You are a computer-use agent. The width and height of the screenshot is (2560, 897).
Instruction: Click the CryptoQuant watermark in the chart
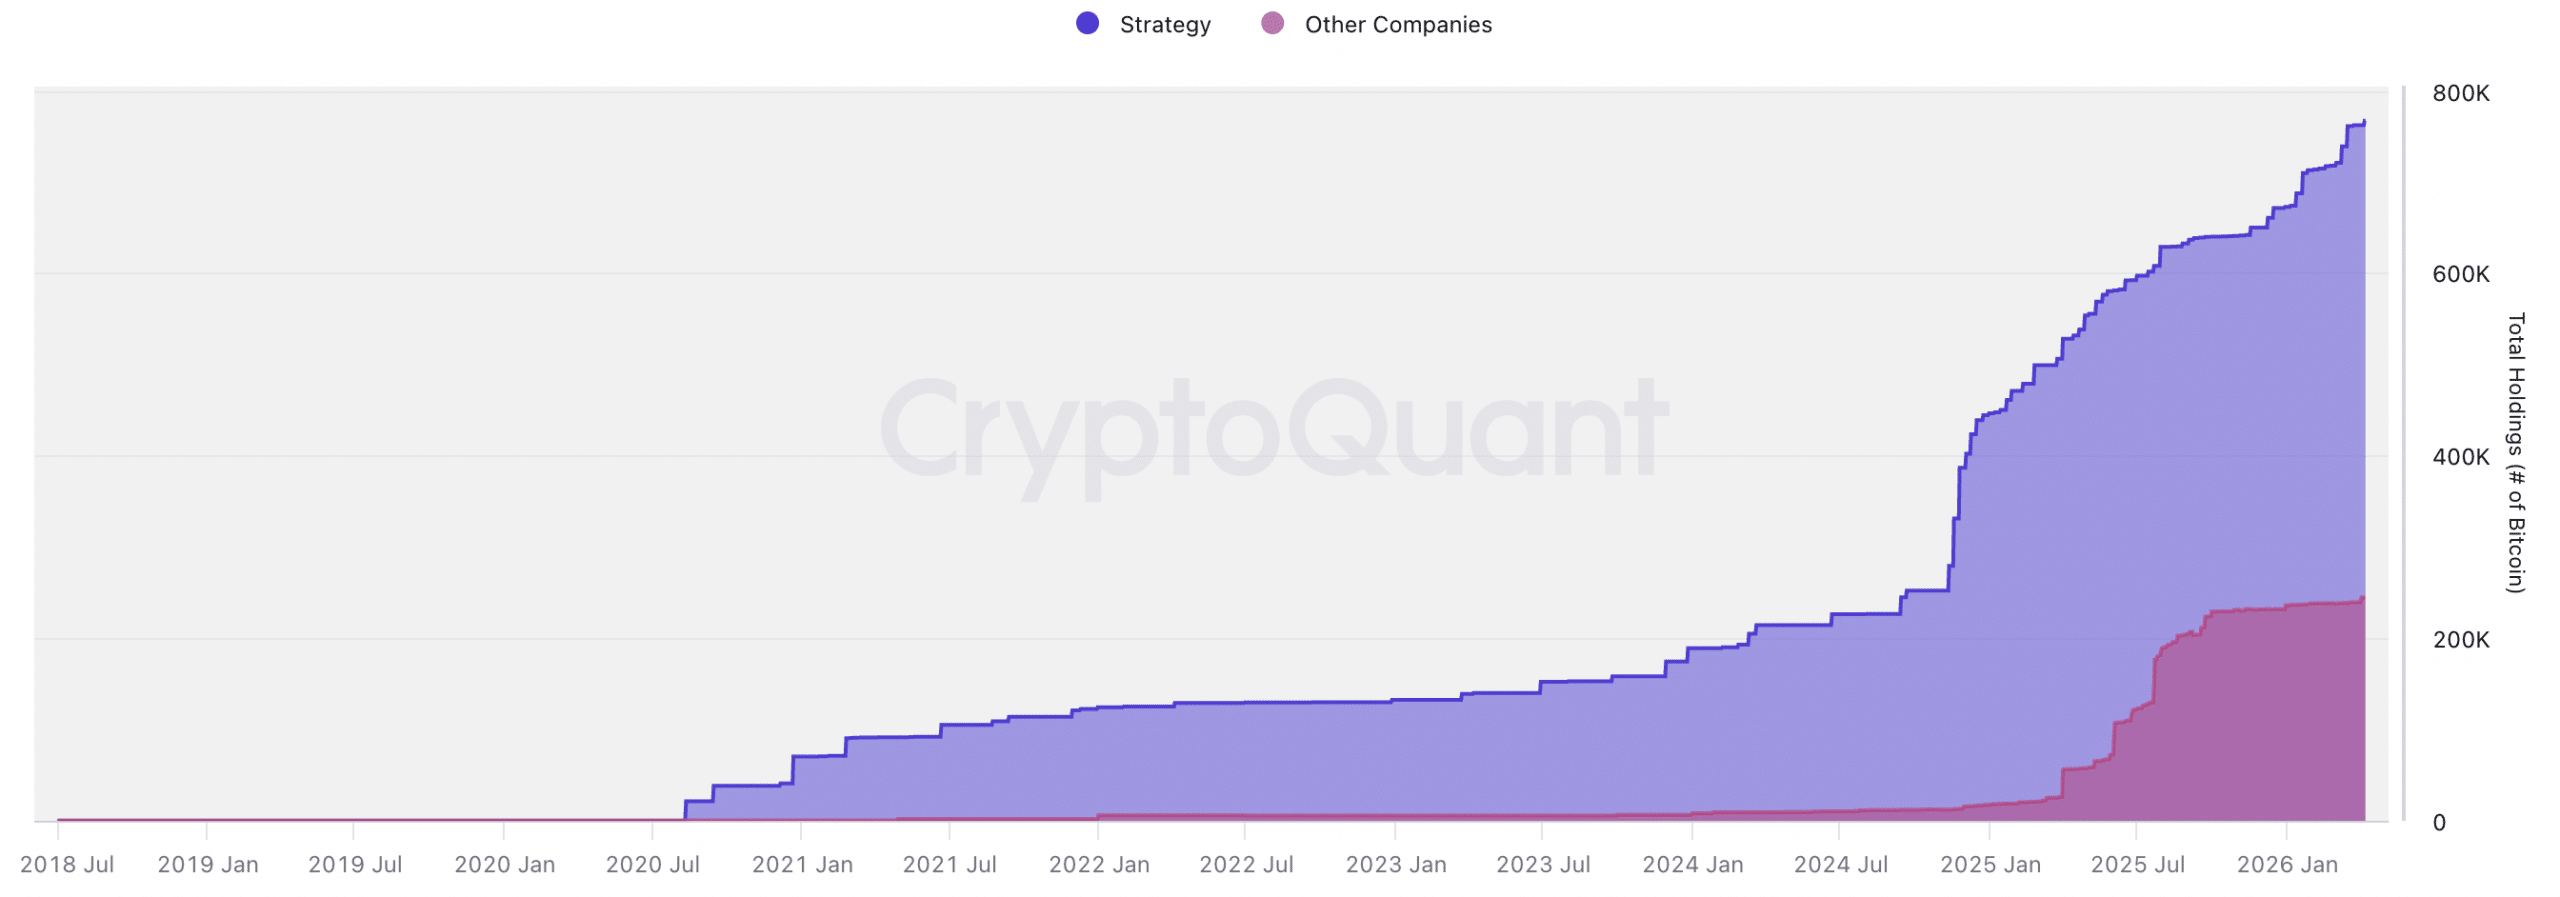click(1273, 430)
